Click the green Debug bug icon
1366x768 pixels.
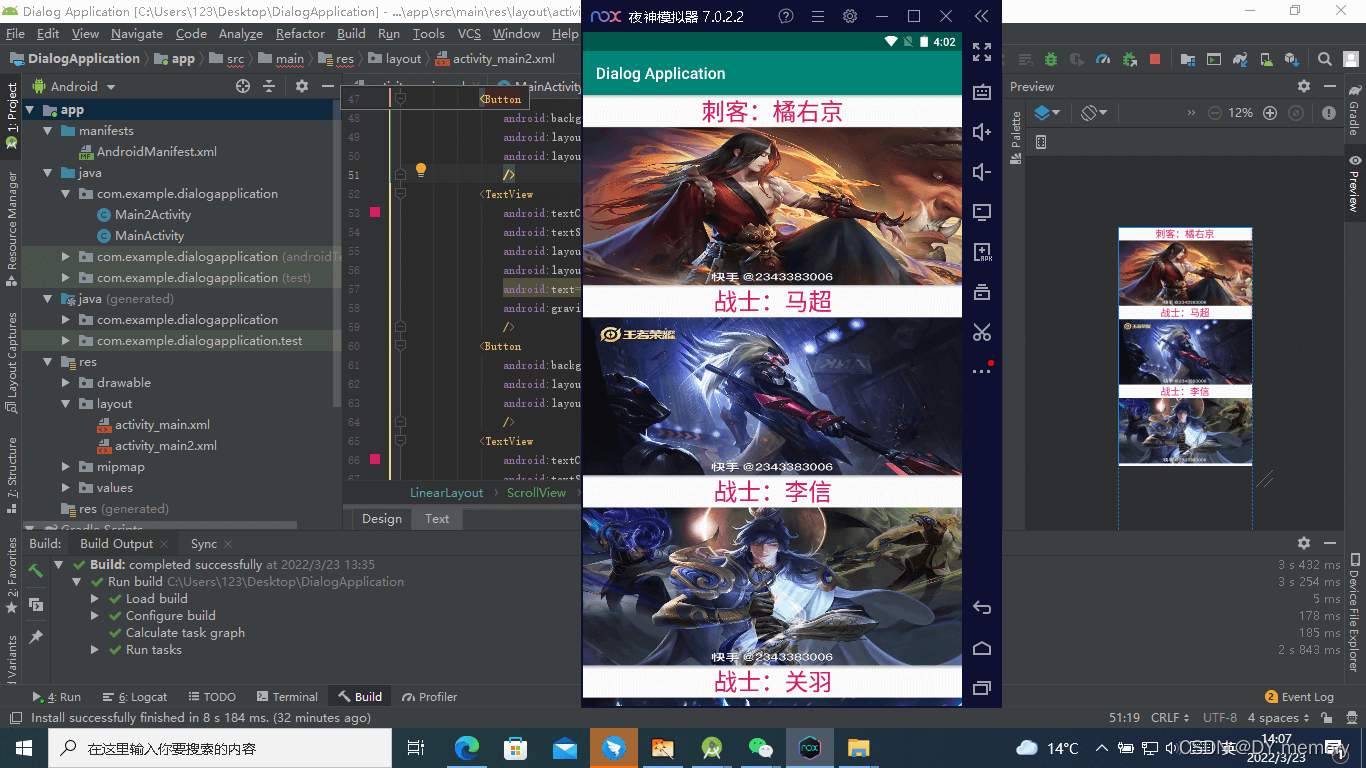point(1051,59)
